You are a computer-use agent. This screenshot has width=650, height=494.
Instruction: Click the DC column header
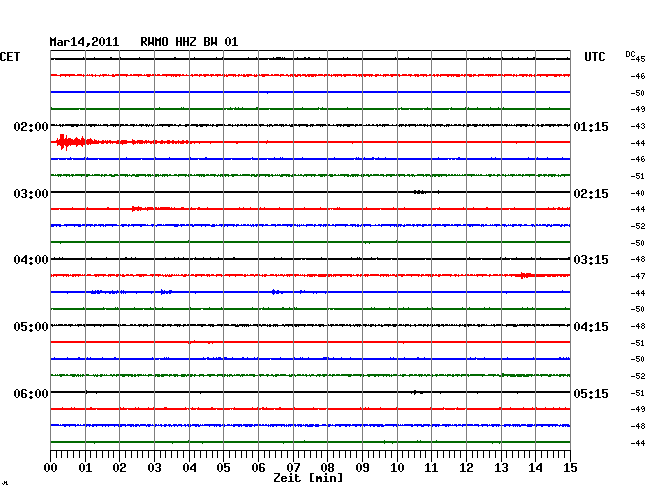630,54
